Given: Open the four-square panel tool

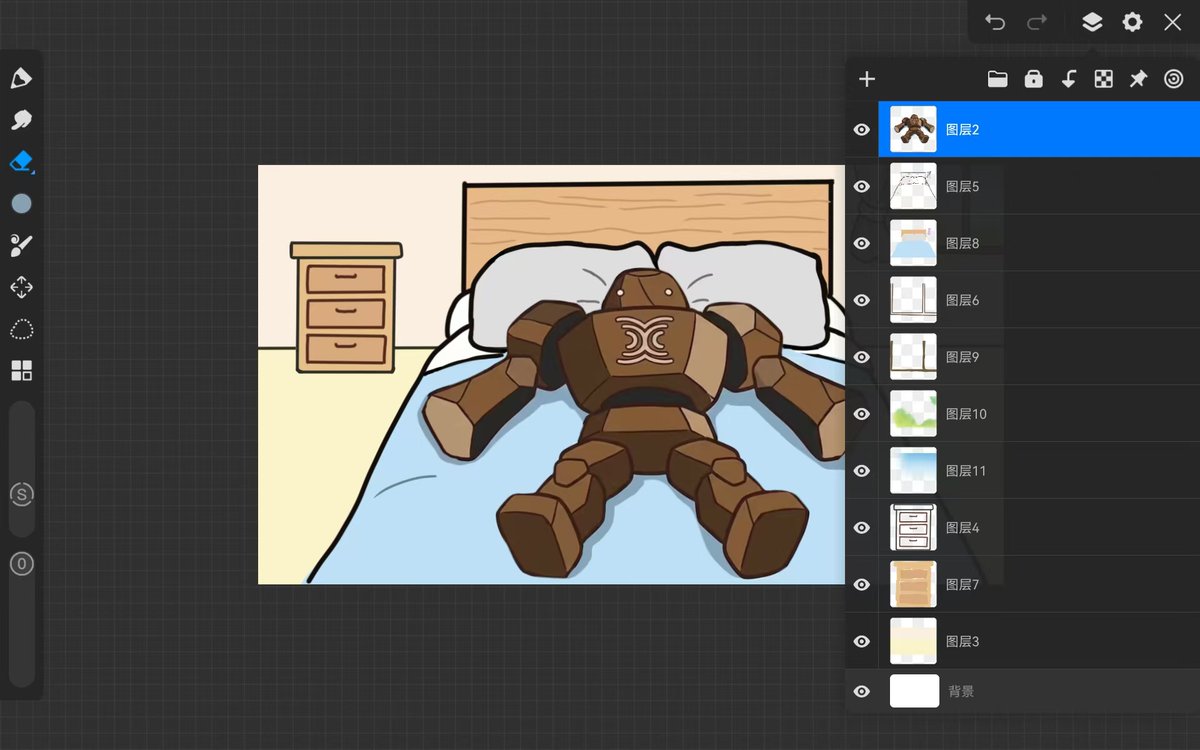Looking at the screenshot, I should pos(21,371).
